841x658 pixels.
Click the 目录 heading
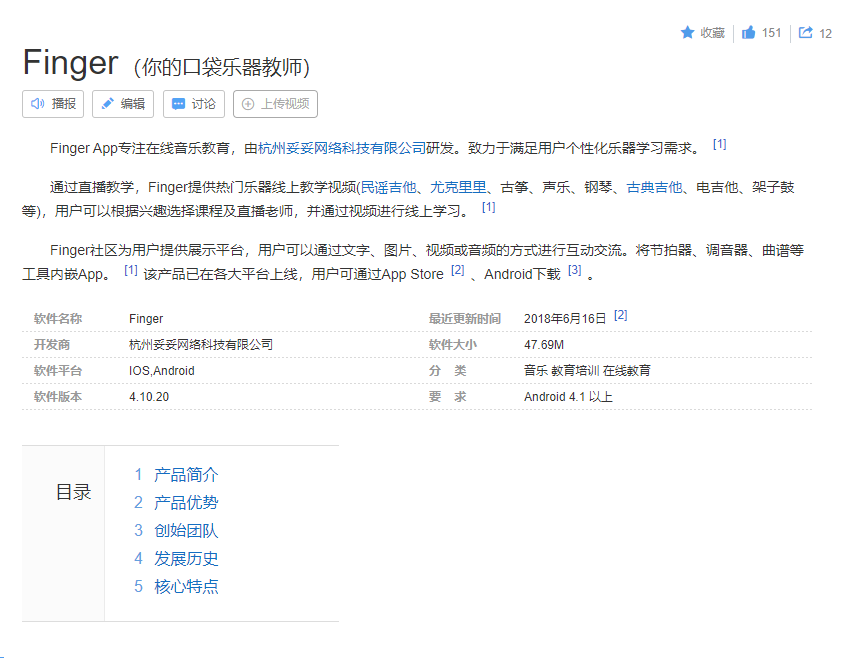coord(73,492)
